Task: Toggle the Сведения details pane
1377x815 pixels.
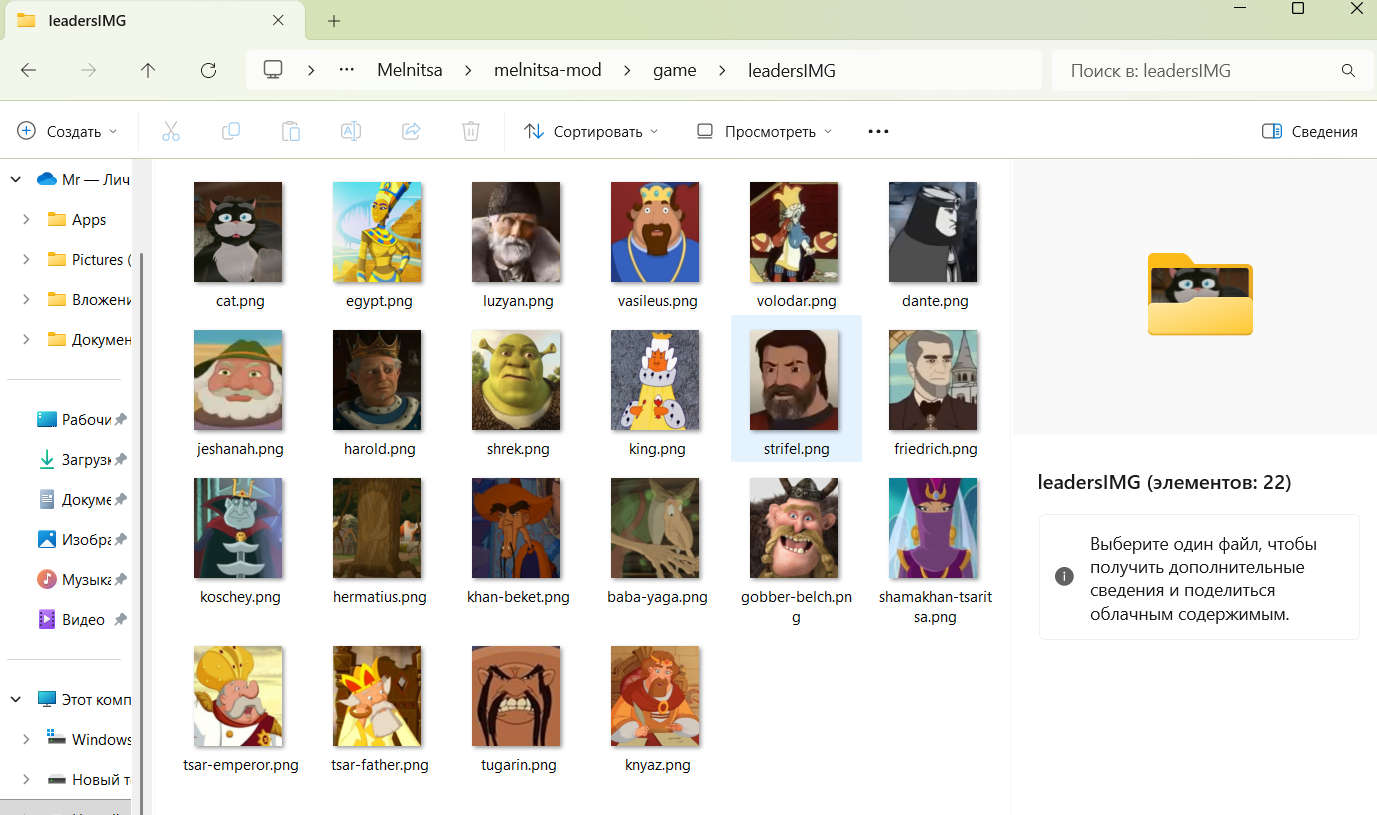Action: 1310,131
